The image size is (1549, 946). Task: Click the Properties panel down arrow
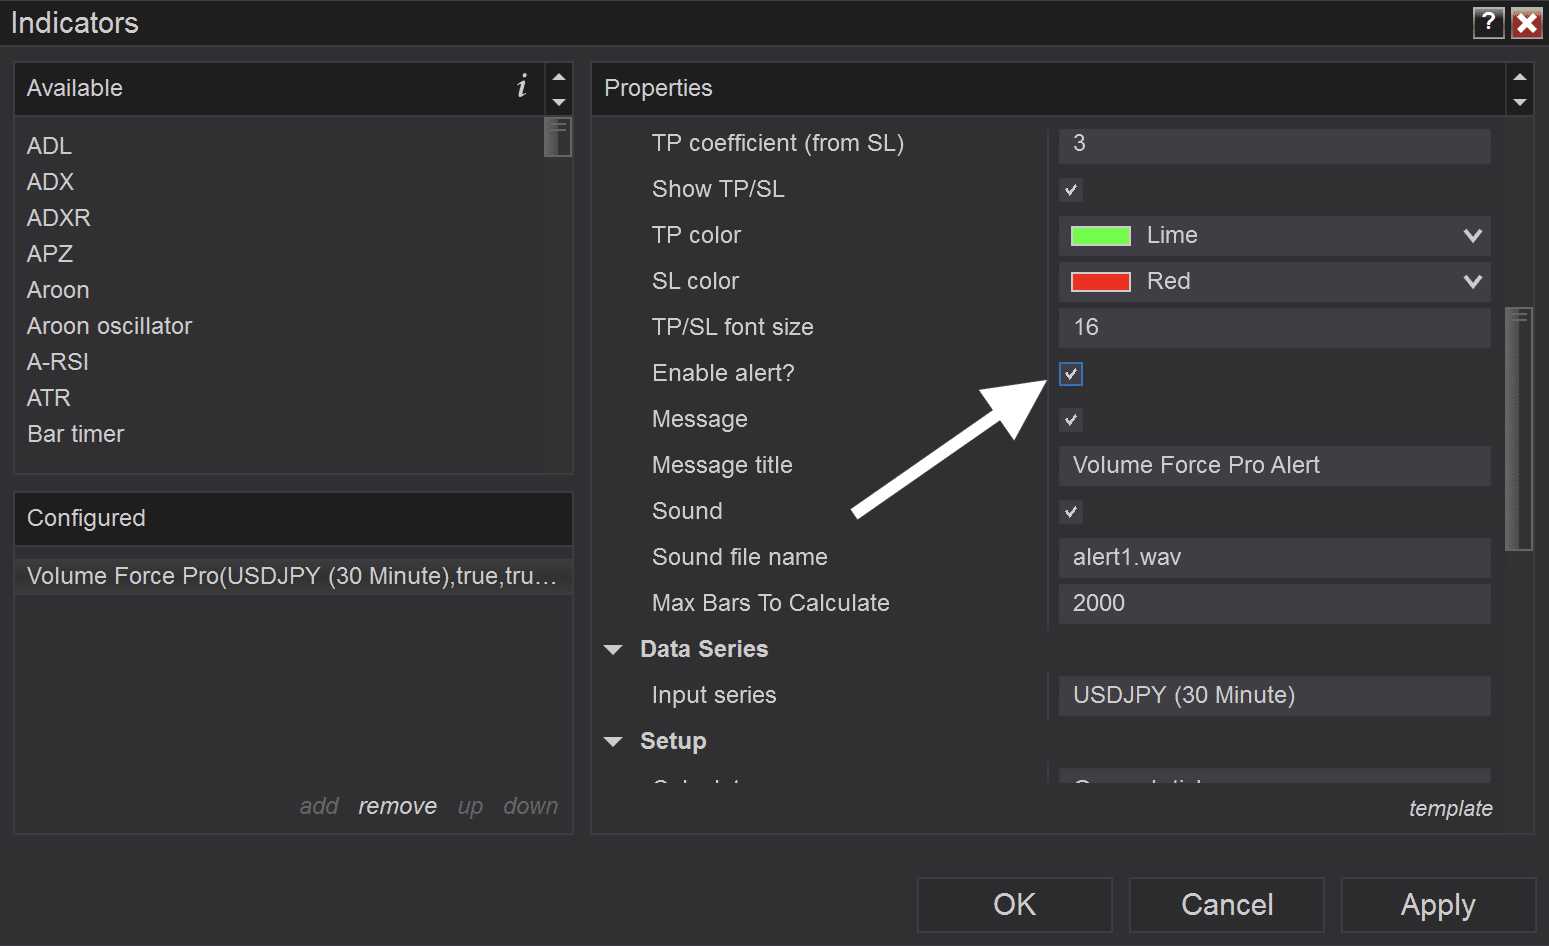click(1520, 102)
